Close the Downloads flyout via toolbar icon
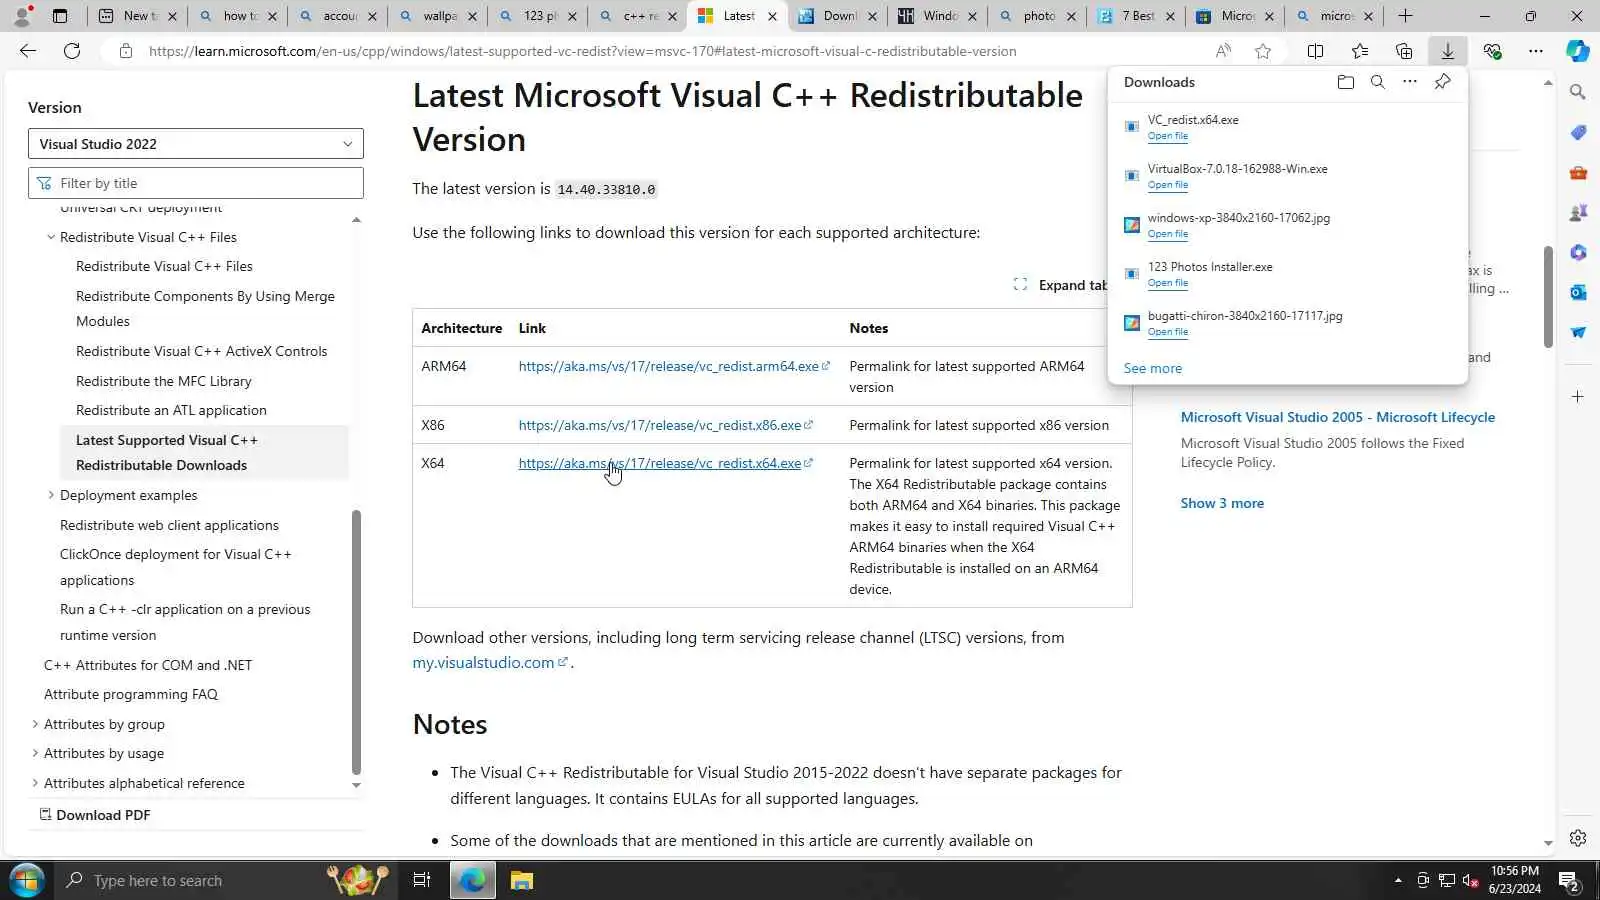1600x900 pixels. 1447,51
